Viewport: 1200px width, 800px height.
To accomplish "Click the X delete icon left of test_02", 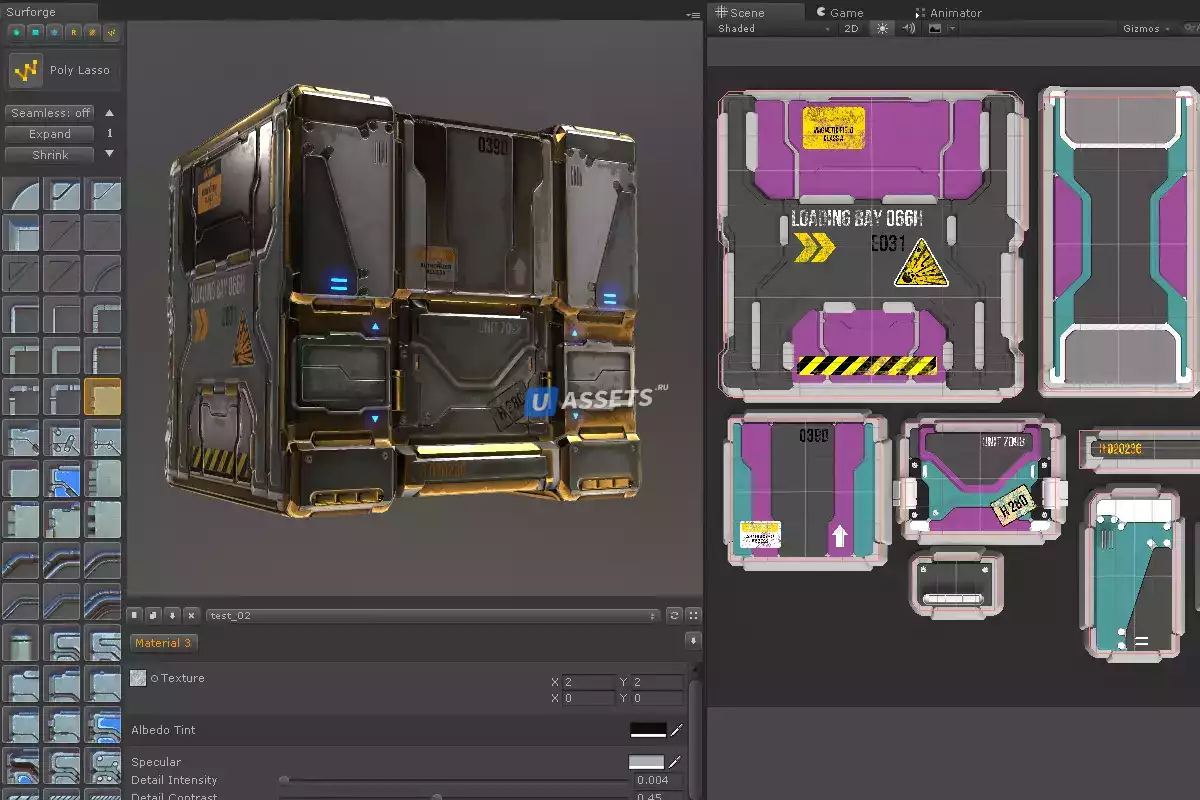I will click(x=190, y=615).
